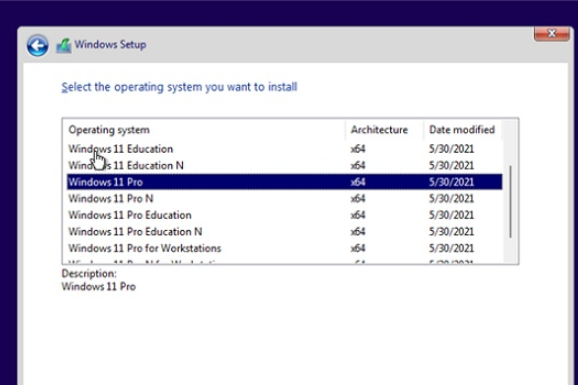Click x64 in the Windows 11 Pro N row
Screen dimensions: 578x386
point(358,199)
